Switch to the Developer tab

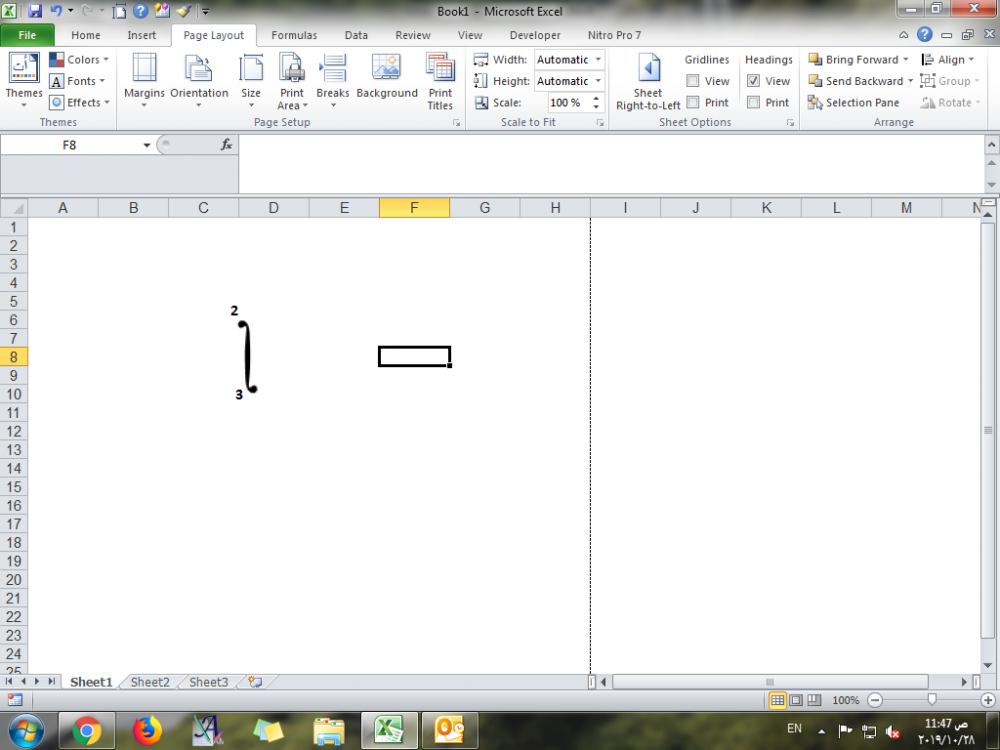click(x=535, y=35)
